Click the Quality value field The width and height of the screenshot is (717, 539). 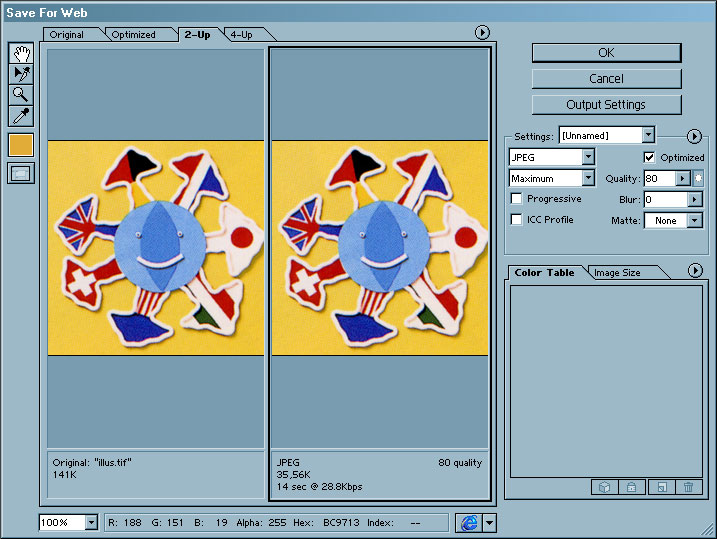(x=660, y=178)
